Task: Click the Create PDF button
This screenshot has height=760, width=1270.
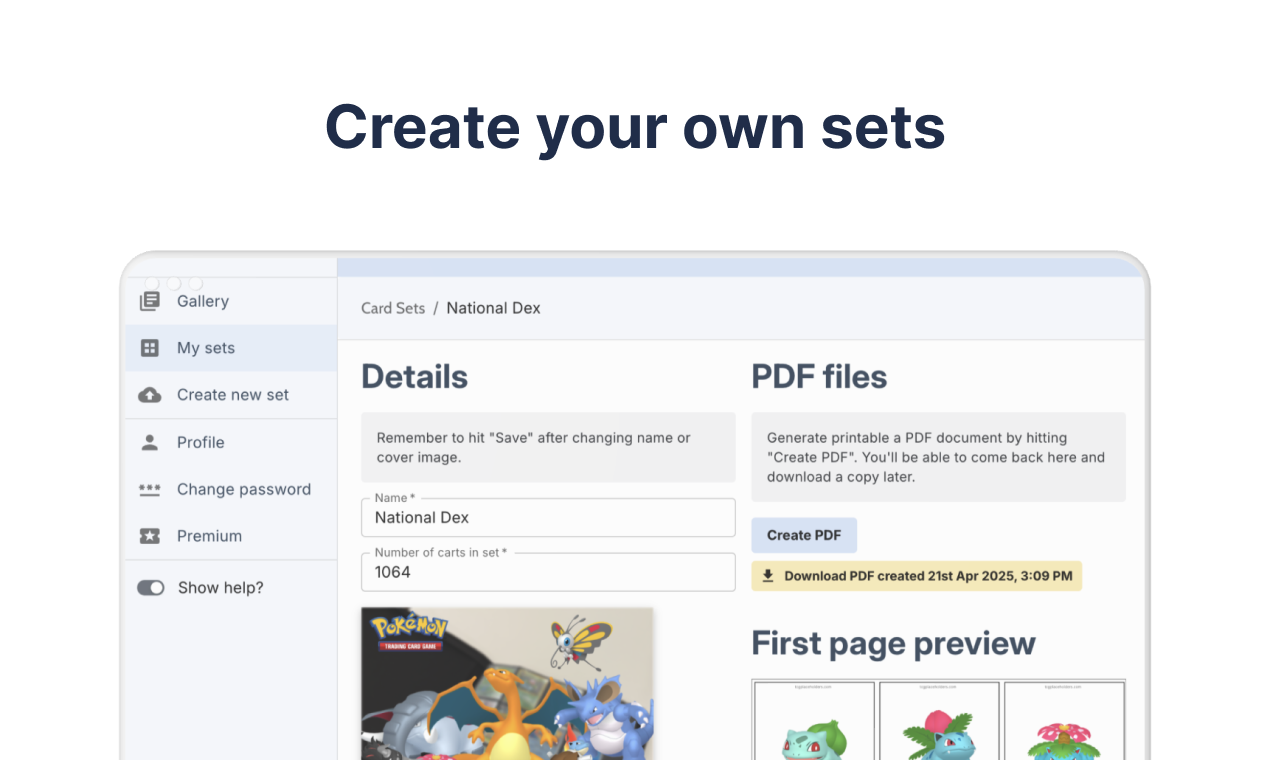Action: 804,535
